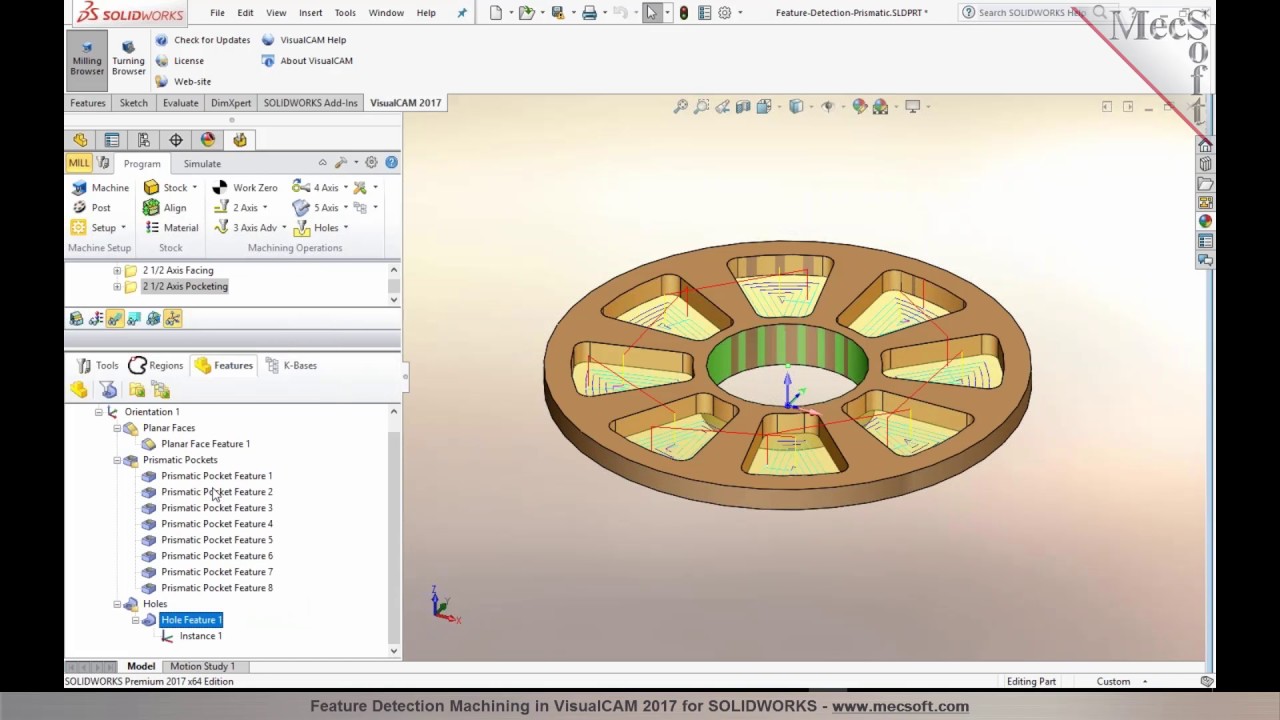Open the 2 Axis operations dropdown
Image resolution: width=1280 pixels, height=720 pixels.
tap(241, 208)
